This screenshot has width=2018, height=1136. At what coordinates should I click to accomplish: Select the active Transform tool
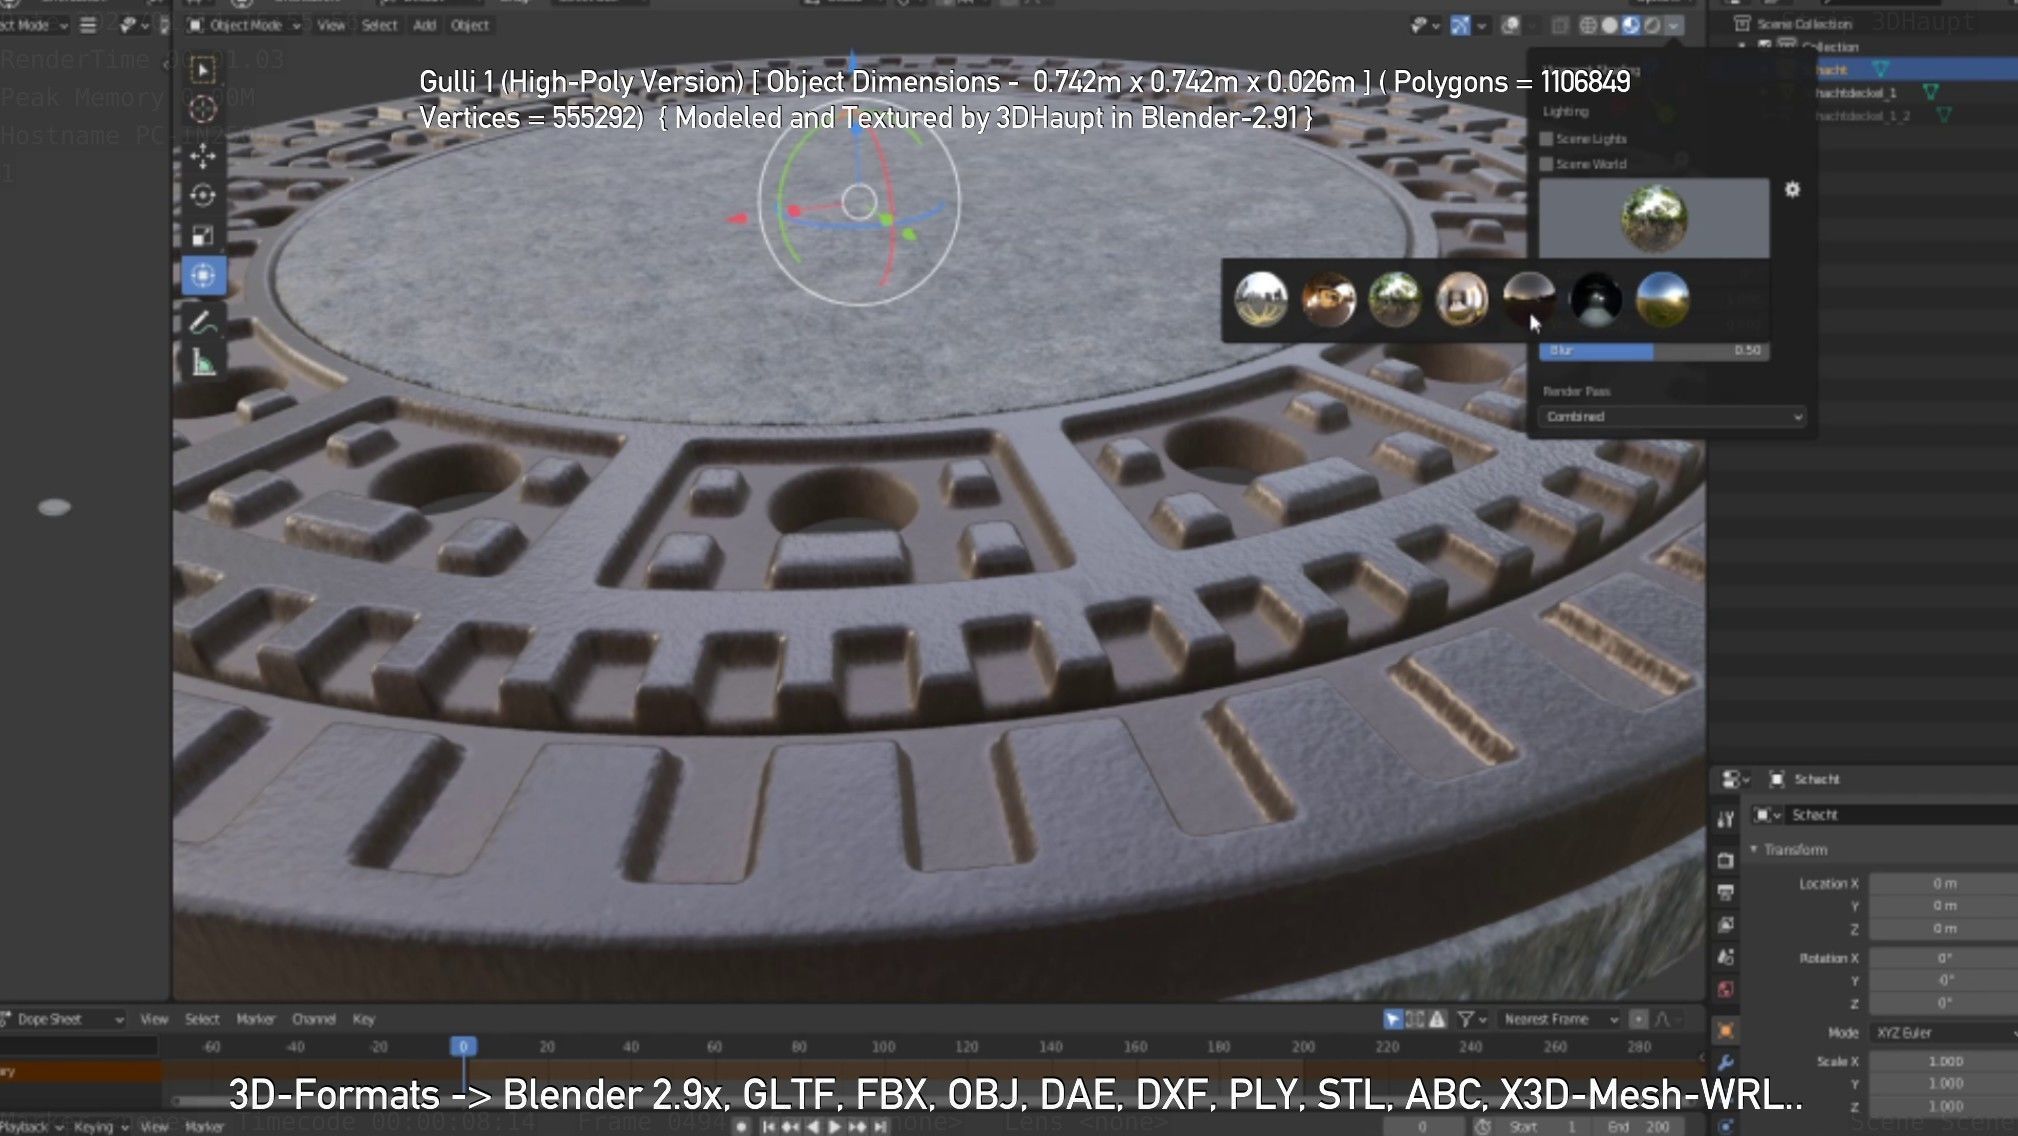tap(203, 275)
